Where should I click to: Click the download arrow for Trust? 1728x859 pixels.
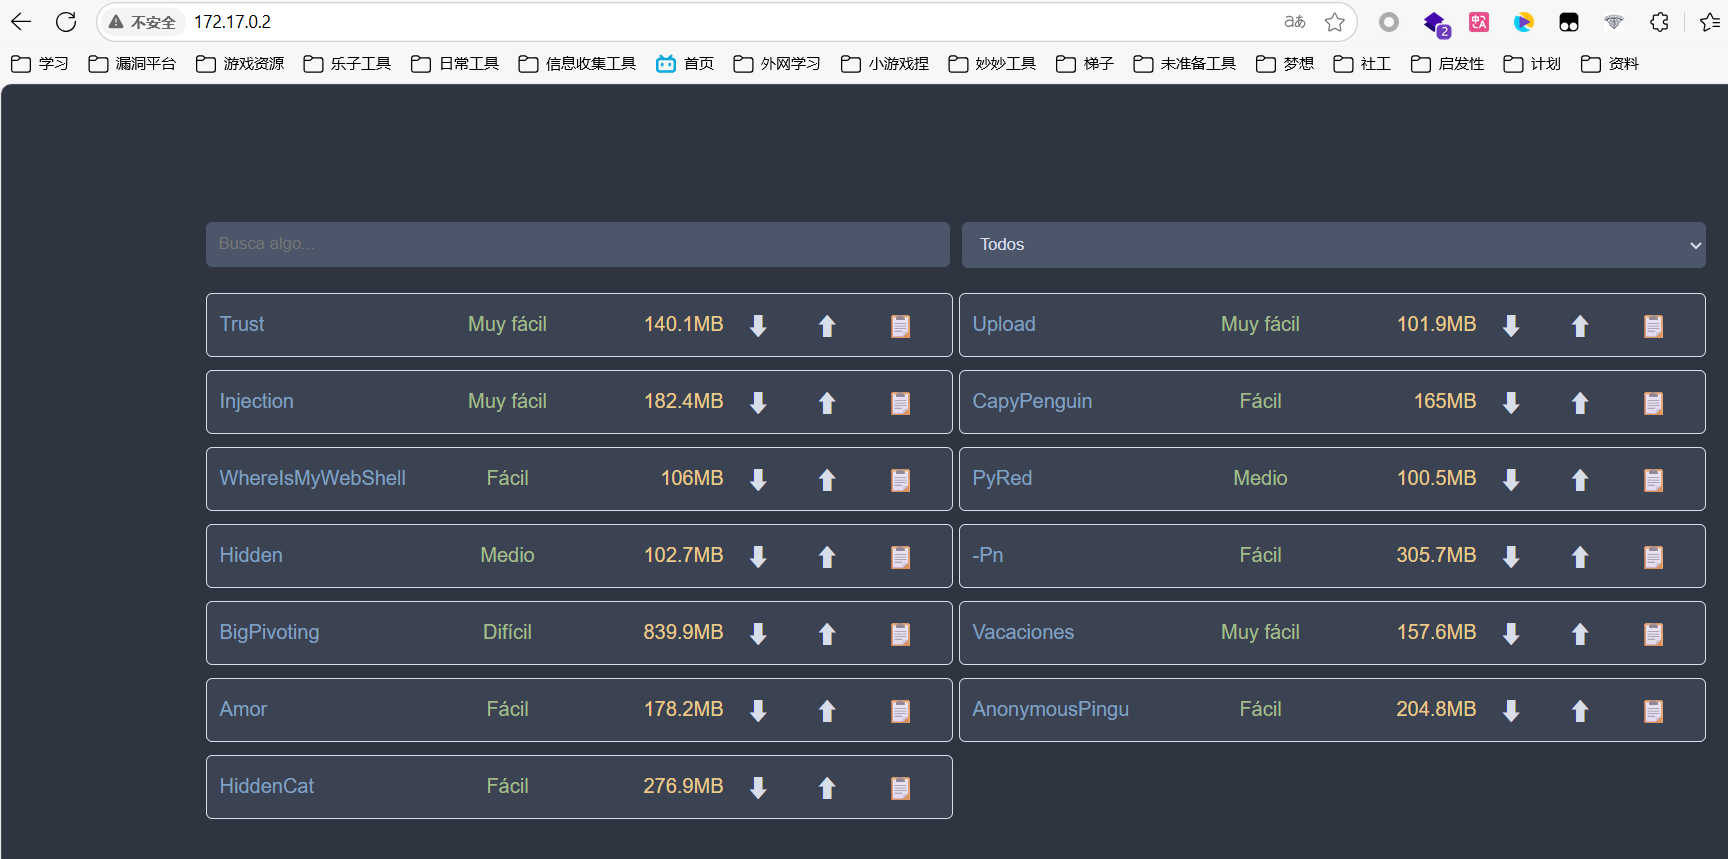(x=758, y=326)
